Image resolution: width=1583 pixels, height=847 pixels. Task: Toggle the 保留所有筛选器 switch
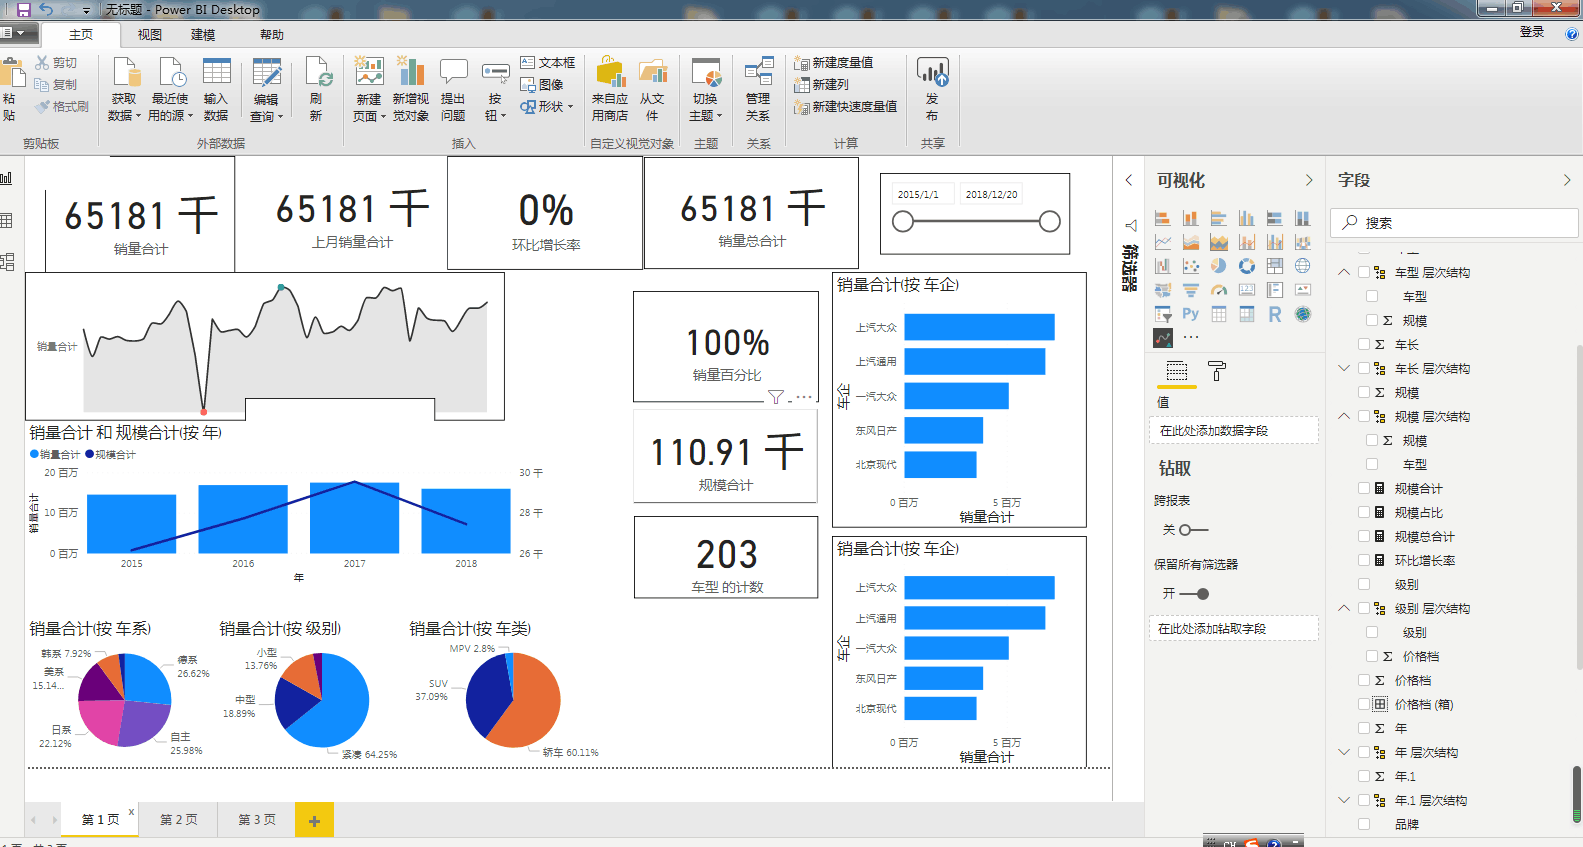click(1194, 593)
